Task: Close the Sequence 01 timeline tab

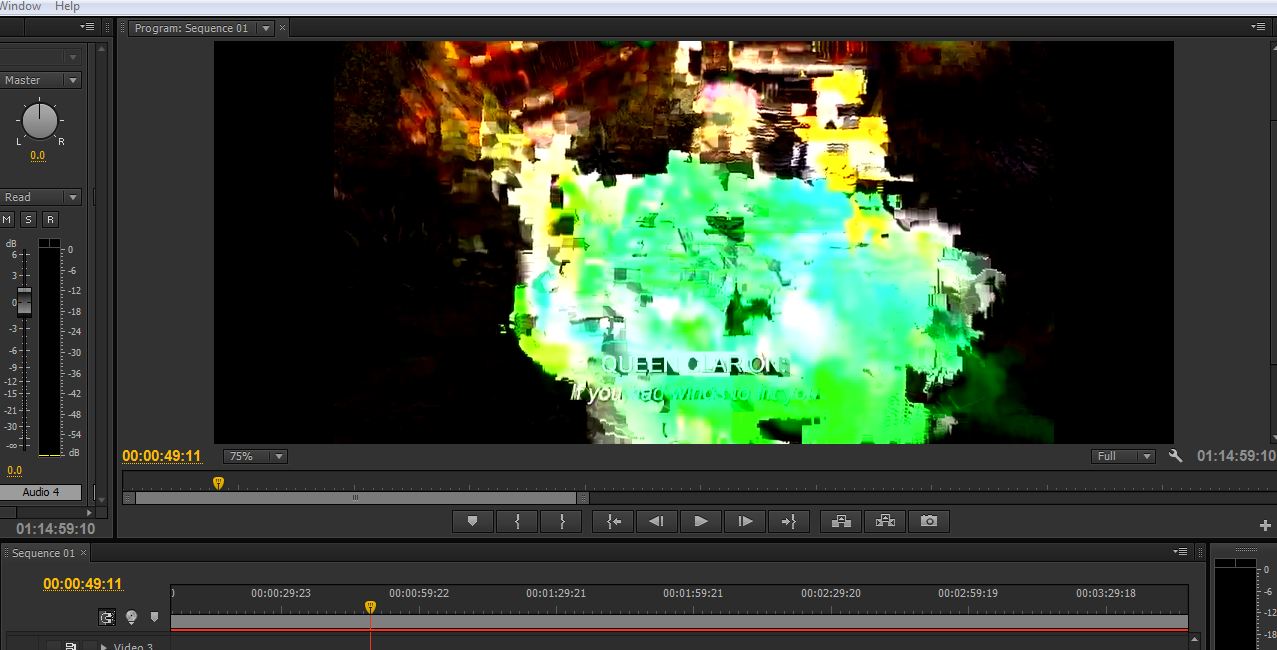Action: (x=83, y=553)
